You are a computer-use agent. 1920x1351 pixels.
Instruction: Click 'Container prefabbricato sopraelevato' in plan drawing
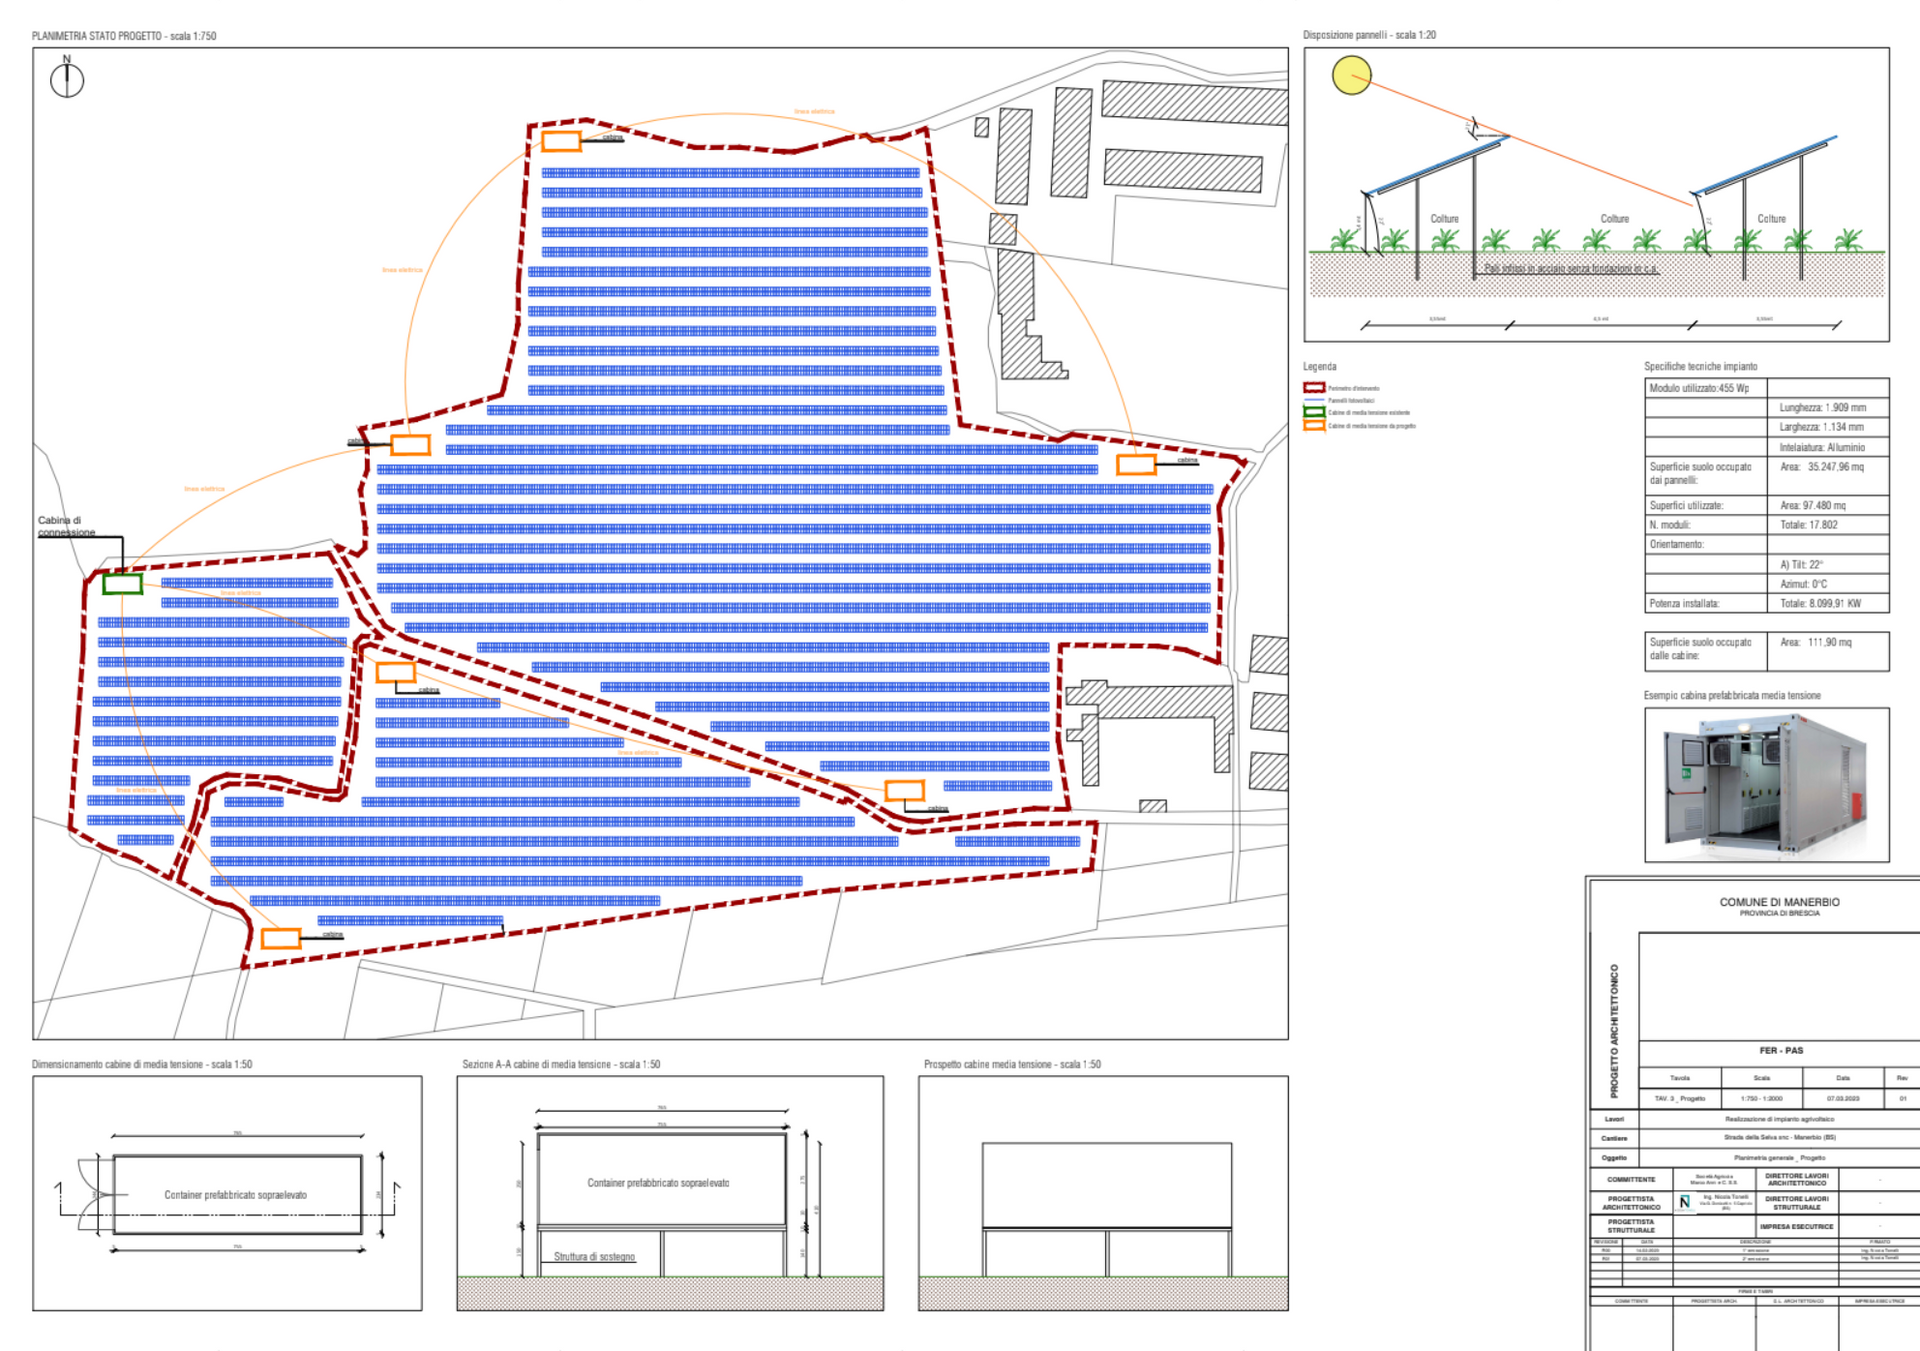[x=236, y=1195]
